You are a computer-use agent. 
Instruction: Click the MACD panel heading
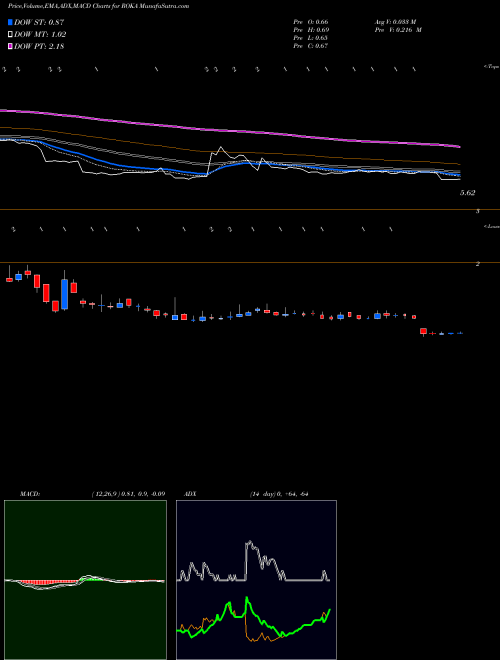click(x=30, y=494)
